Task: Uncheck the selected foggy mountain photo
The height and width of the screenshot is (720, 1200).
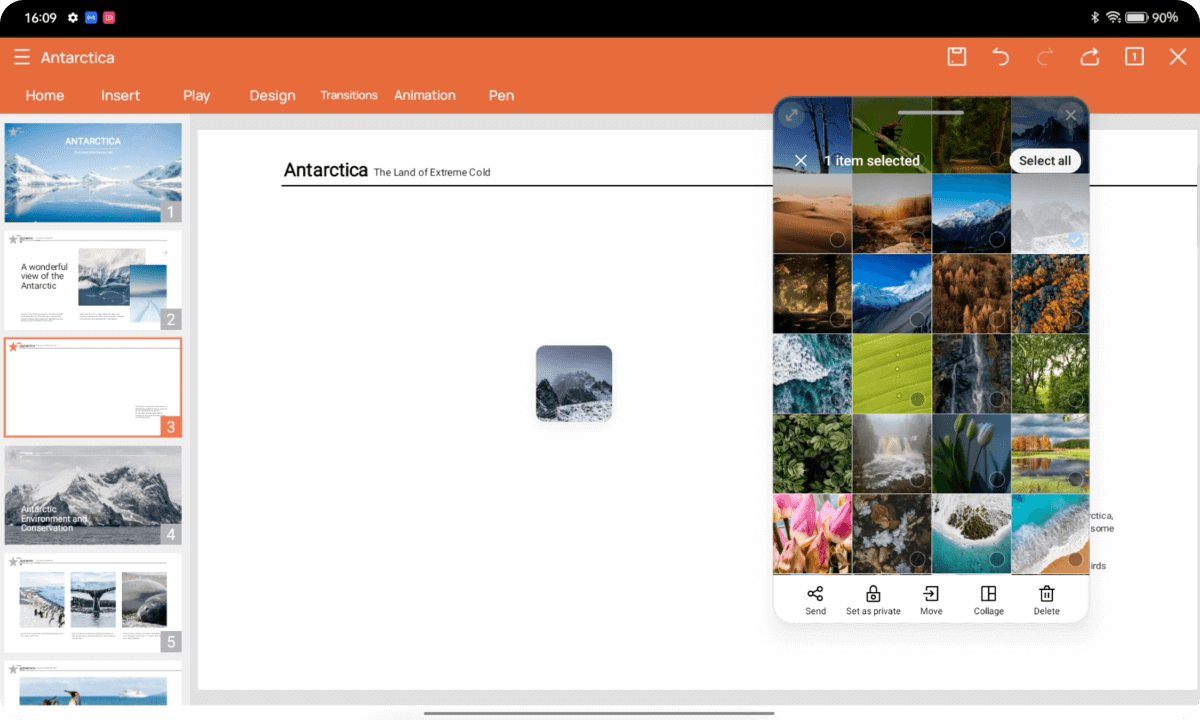Action: 1075,240
